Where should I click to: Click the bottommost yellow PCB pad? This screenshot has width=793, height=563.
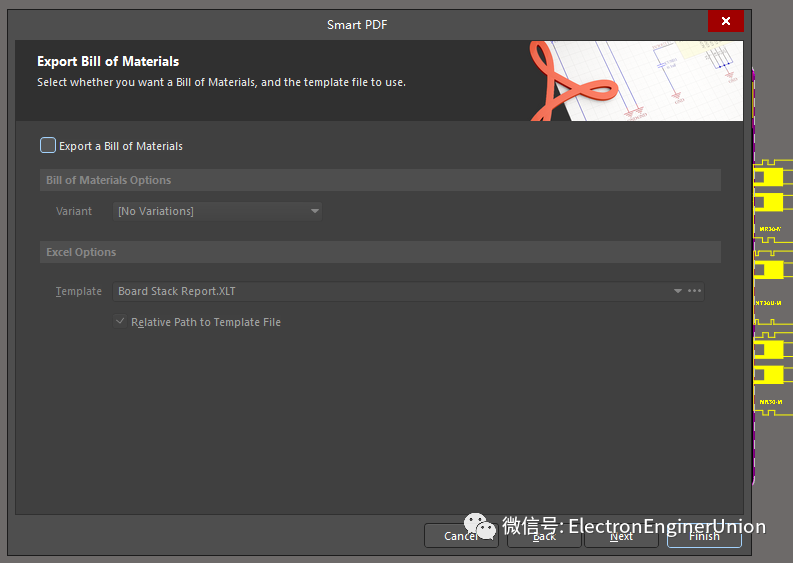coord(769,375)
